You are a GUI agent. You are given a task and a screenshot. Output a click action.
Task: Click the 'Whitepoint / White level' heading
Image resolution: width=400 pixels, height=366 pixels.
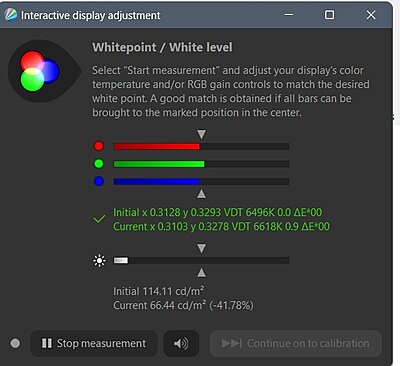[162, 47]
